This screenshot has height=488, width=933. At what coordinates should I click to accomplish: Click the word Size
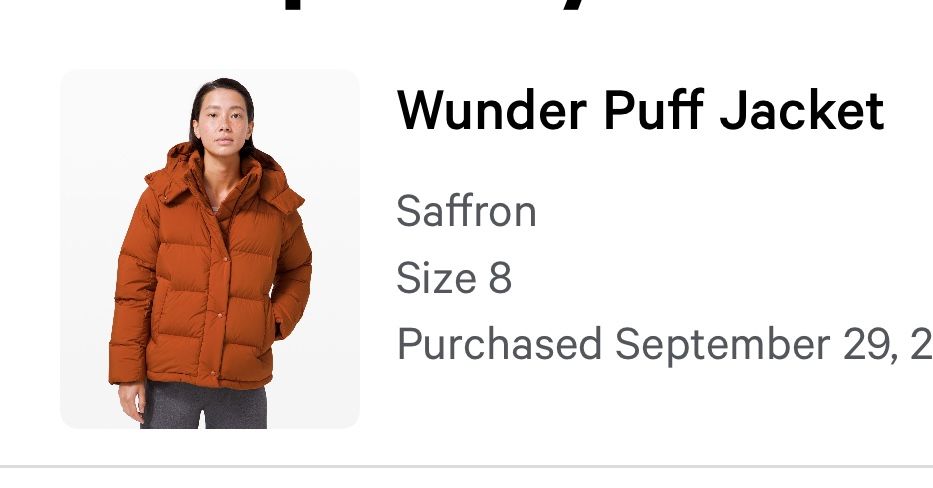[x=436, y=277]
